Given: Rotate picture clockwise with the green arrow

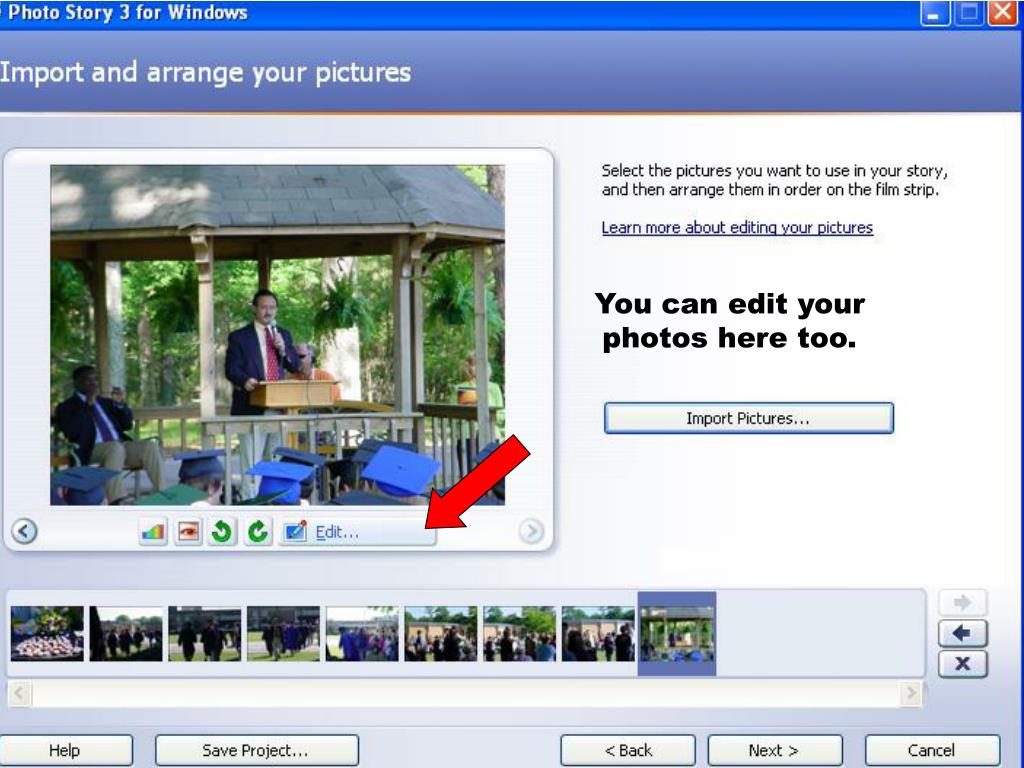Looking at the screenshot, I should tap(258, 532).
